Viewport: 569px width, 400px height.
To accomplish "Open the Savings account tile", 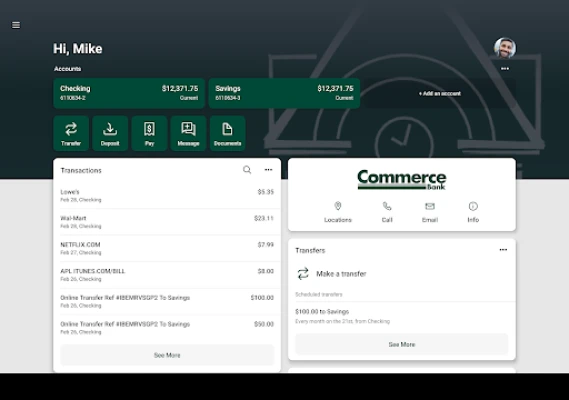I will 284,93.
